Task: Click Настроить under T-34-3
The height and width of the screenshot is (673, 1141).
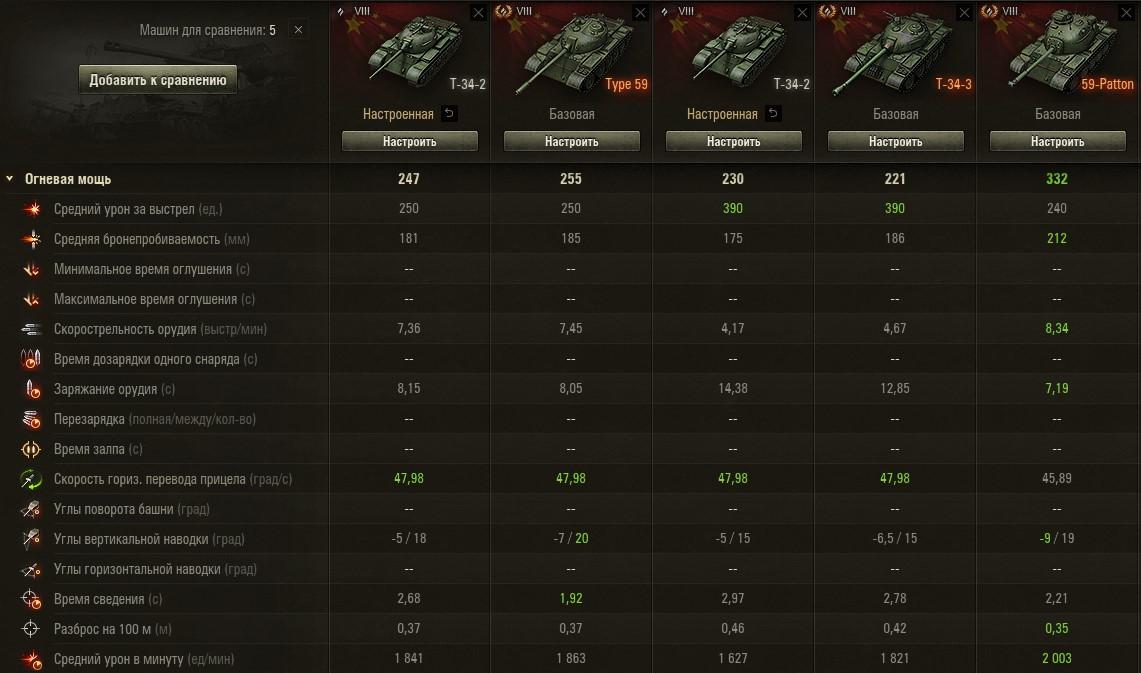Action: (895, 141)
